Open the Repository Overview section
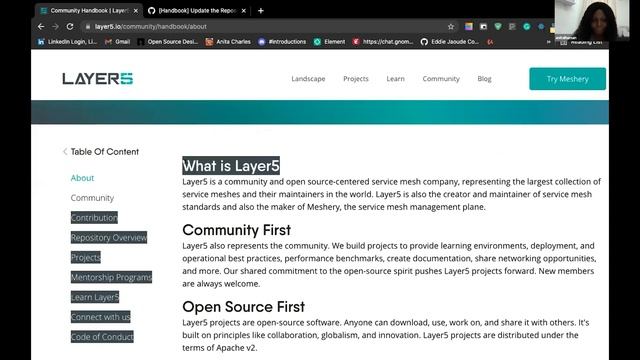Image resolution: width=640 pixels, height=360 pixels. (109, 238)
